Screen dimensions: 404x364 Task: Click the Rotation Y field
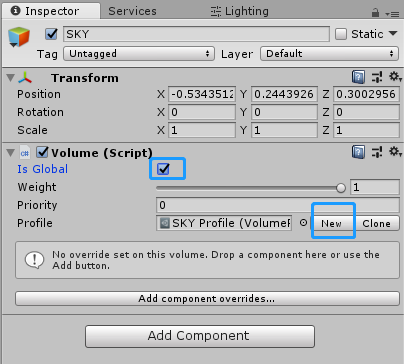(284, 112)
